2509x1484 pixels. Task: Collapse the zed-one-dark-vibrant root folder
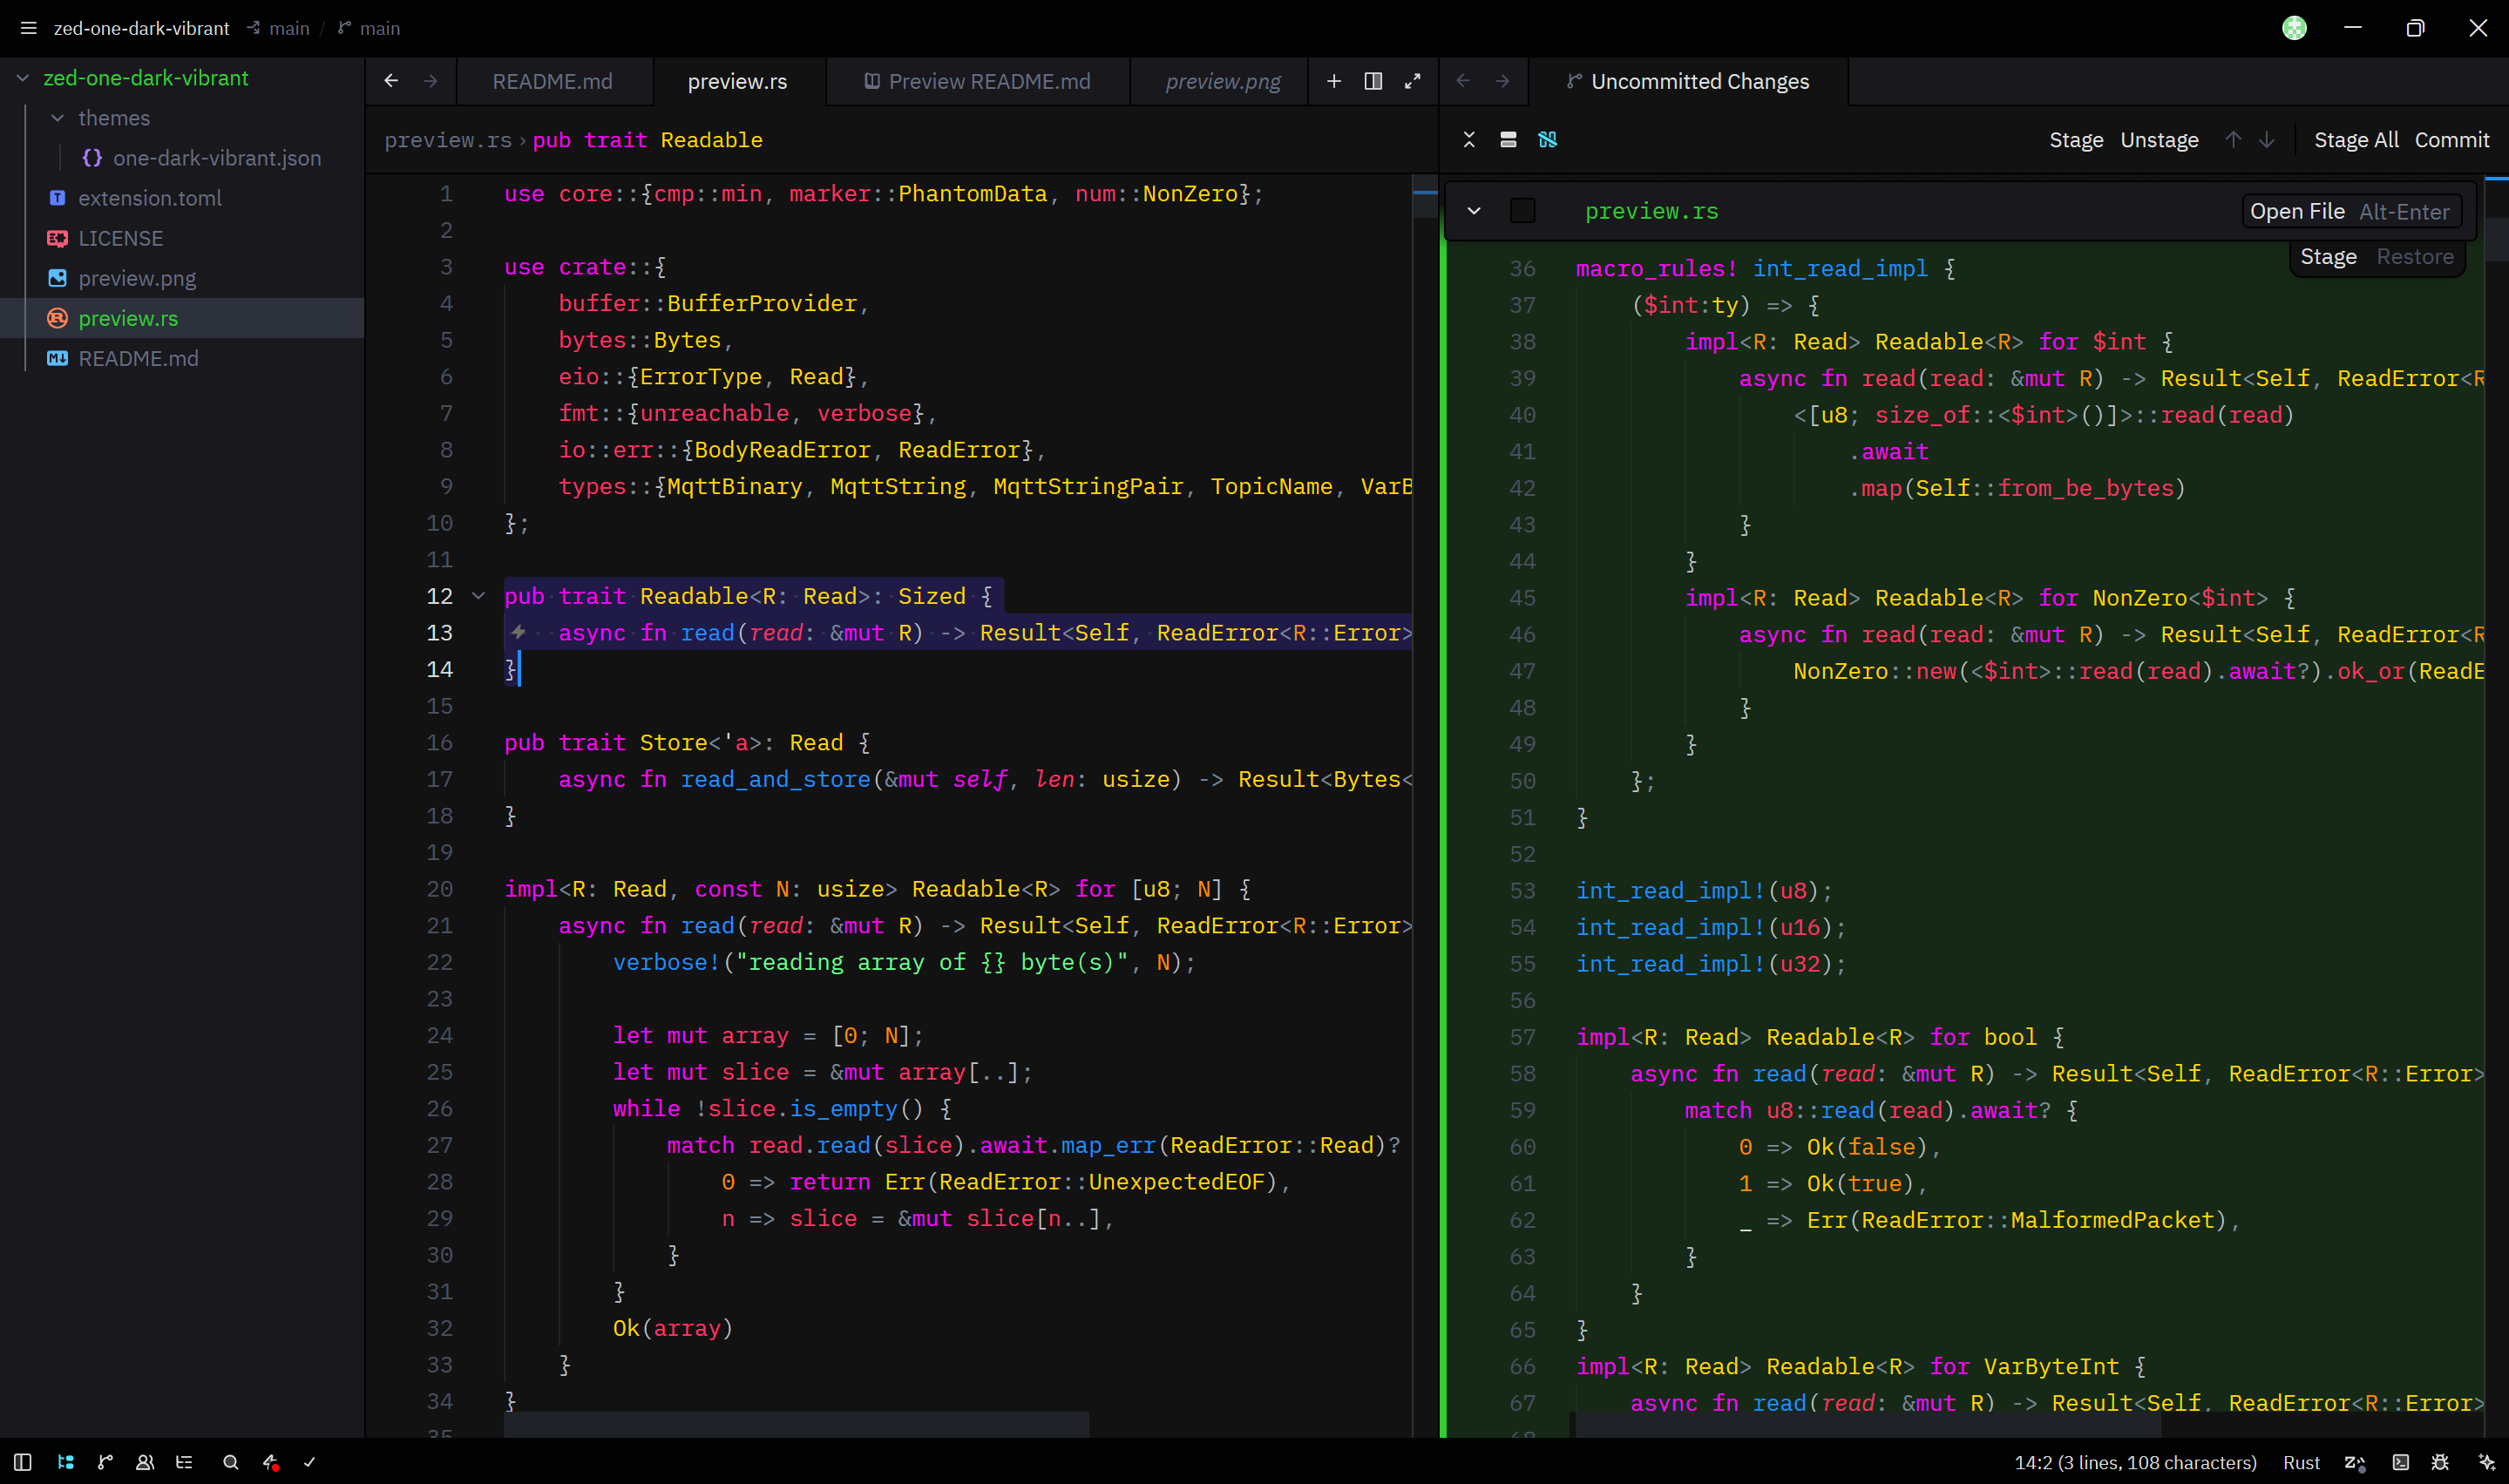click(x=23, y=78)
